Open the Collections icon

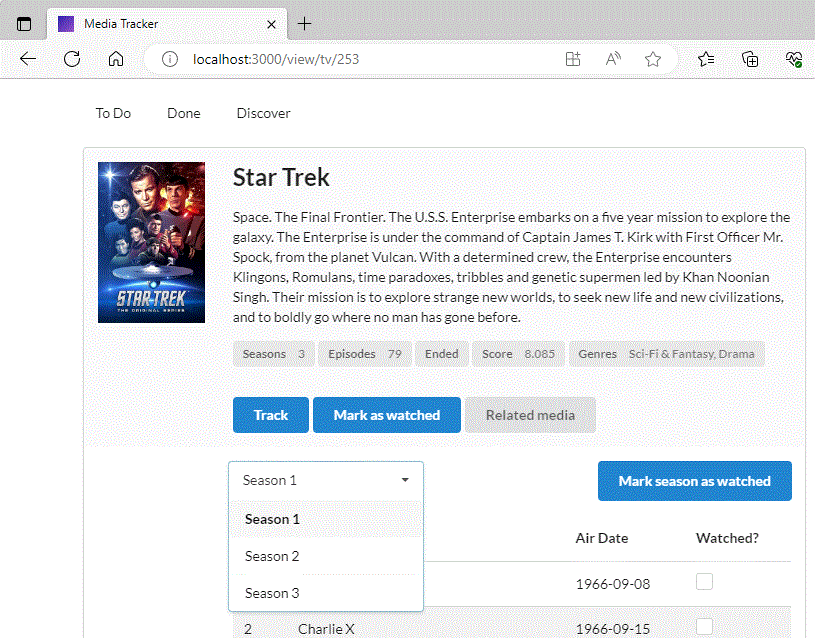(x=750, y=59)
